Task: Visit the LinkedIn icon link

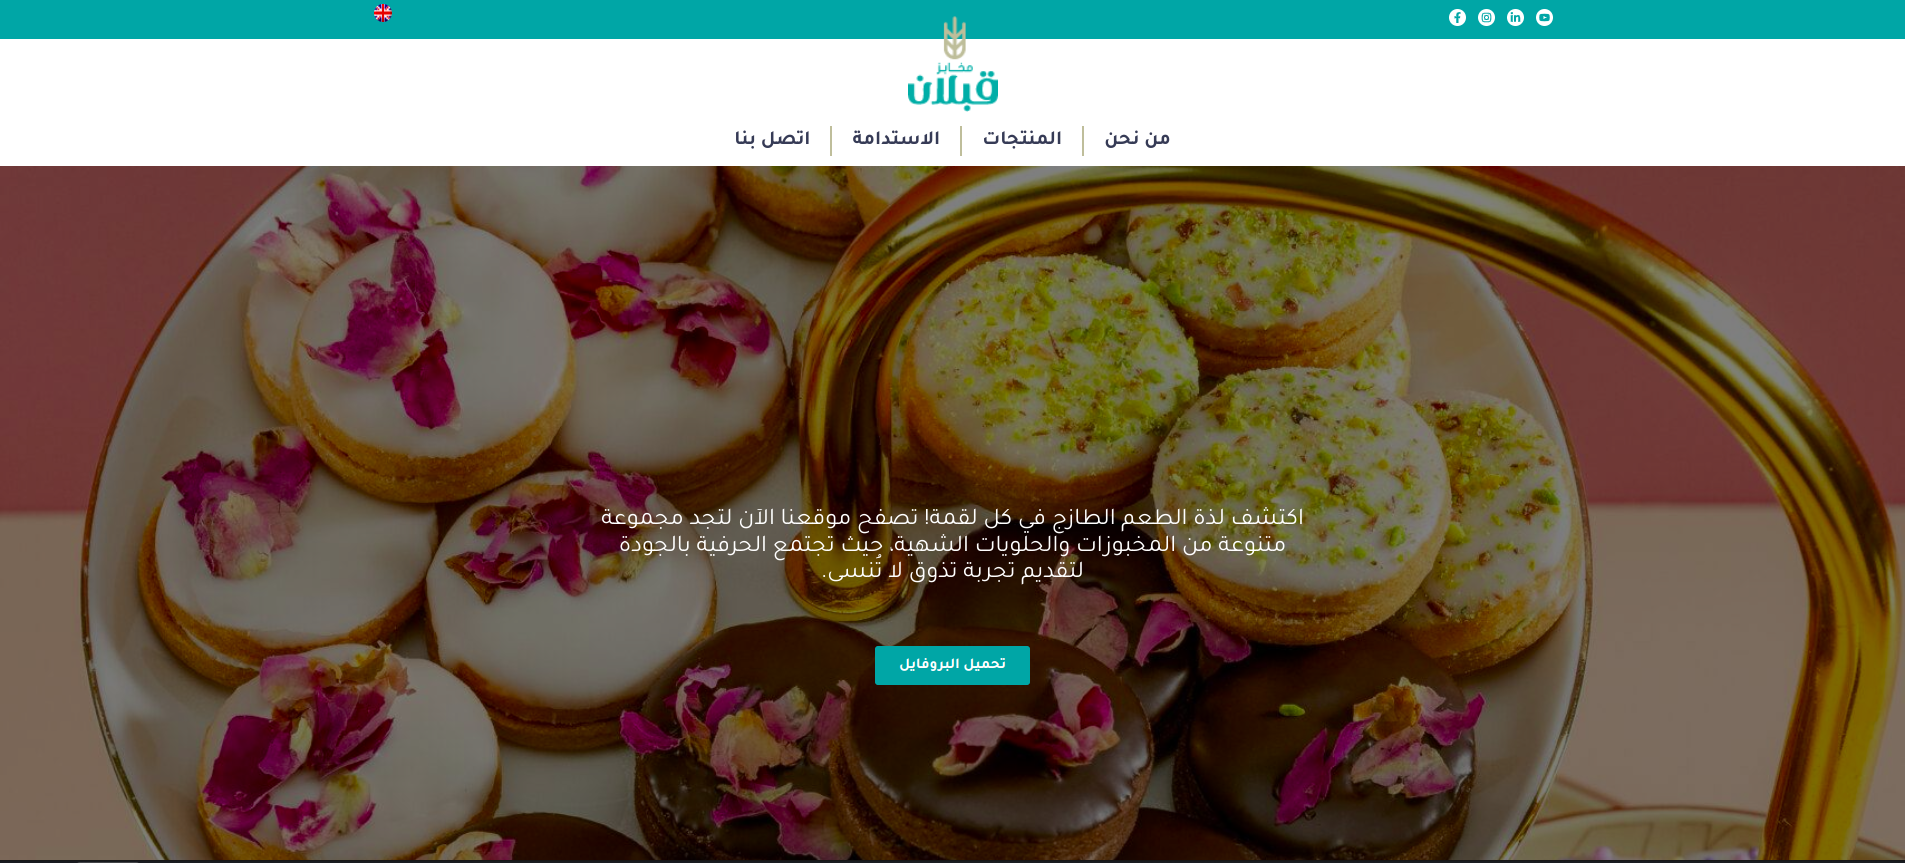Action: [x=1515, y=18]
